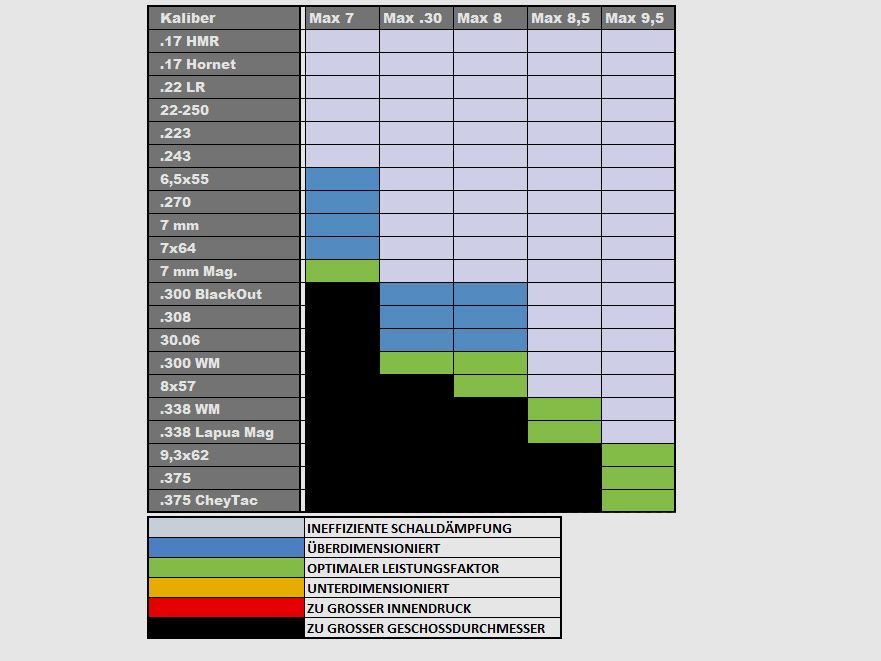This screenshot has height=661, width=881.
Task: Click green cell for .338 WM Max 8,5
Action: click(564, 409)
